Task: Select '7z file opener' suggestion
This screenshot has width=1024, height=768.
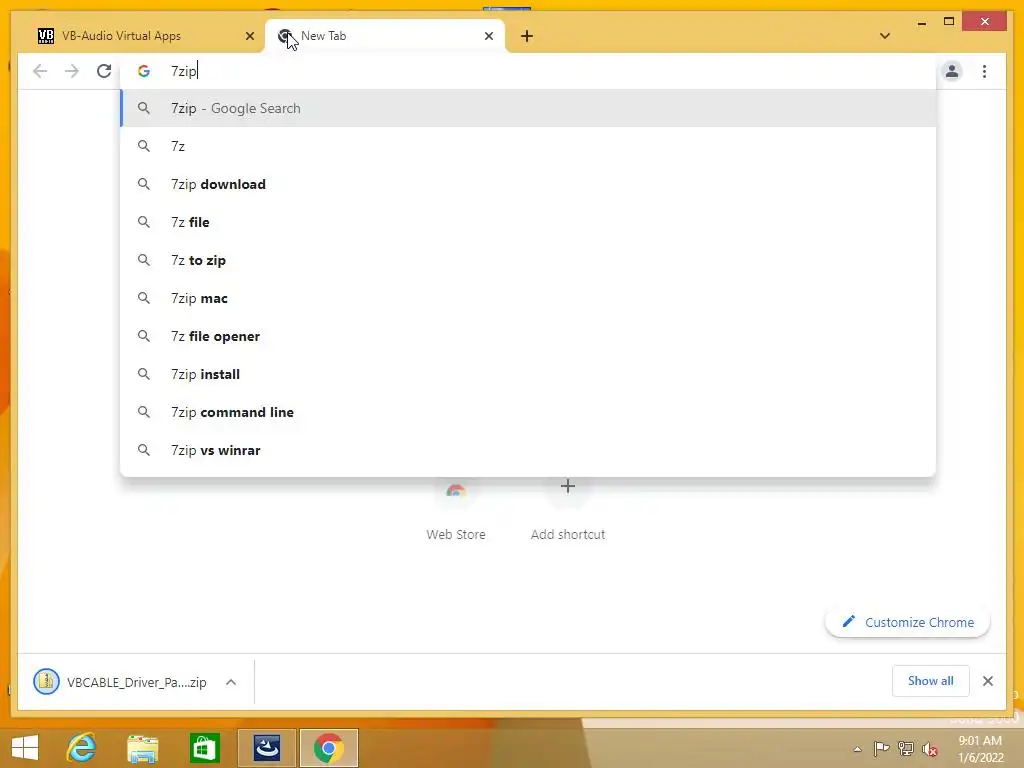Action: click(x=528, y=336)
